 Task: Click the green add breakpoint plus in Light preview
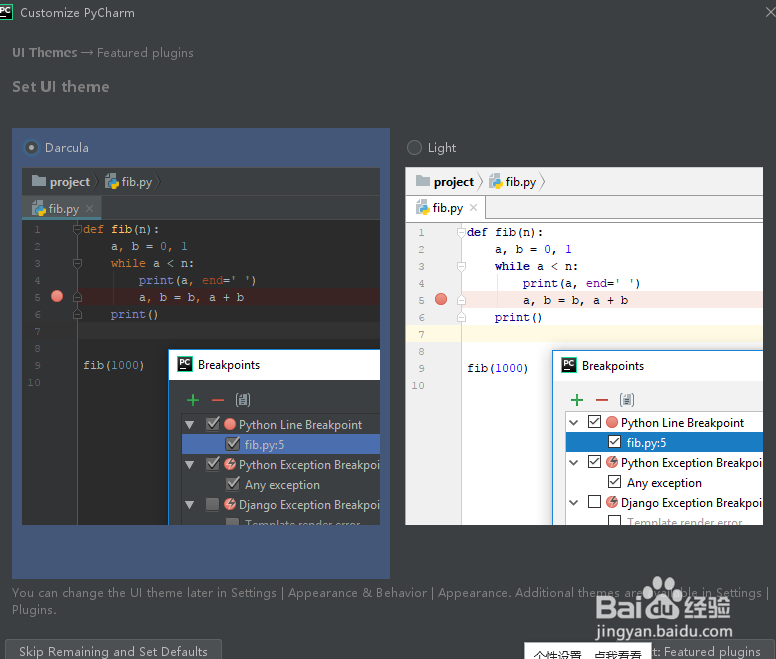pos(577,400)
